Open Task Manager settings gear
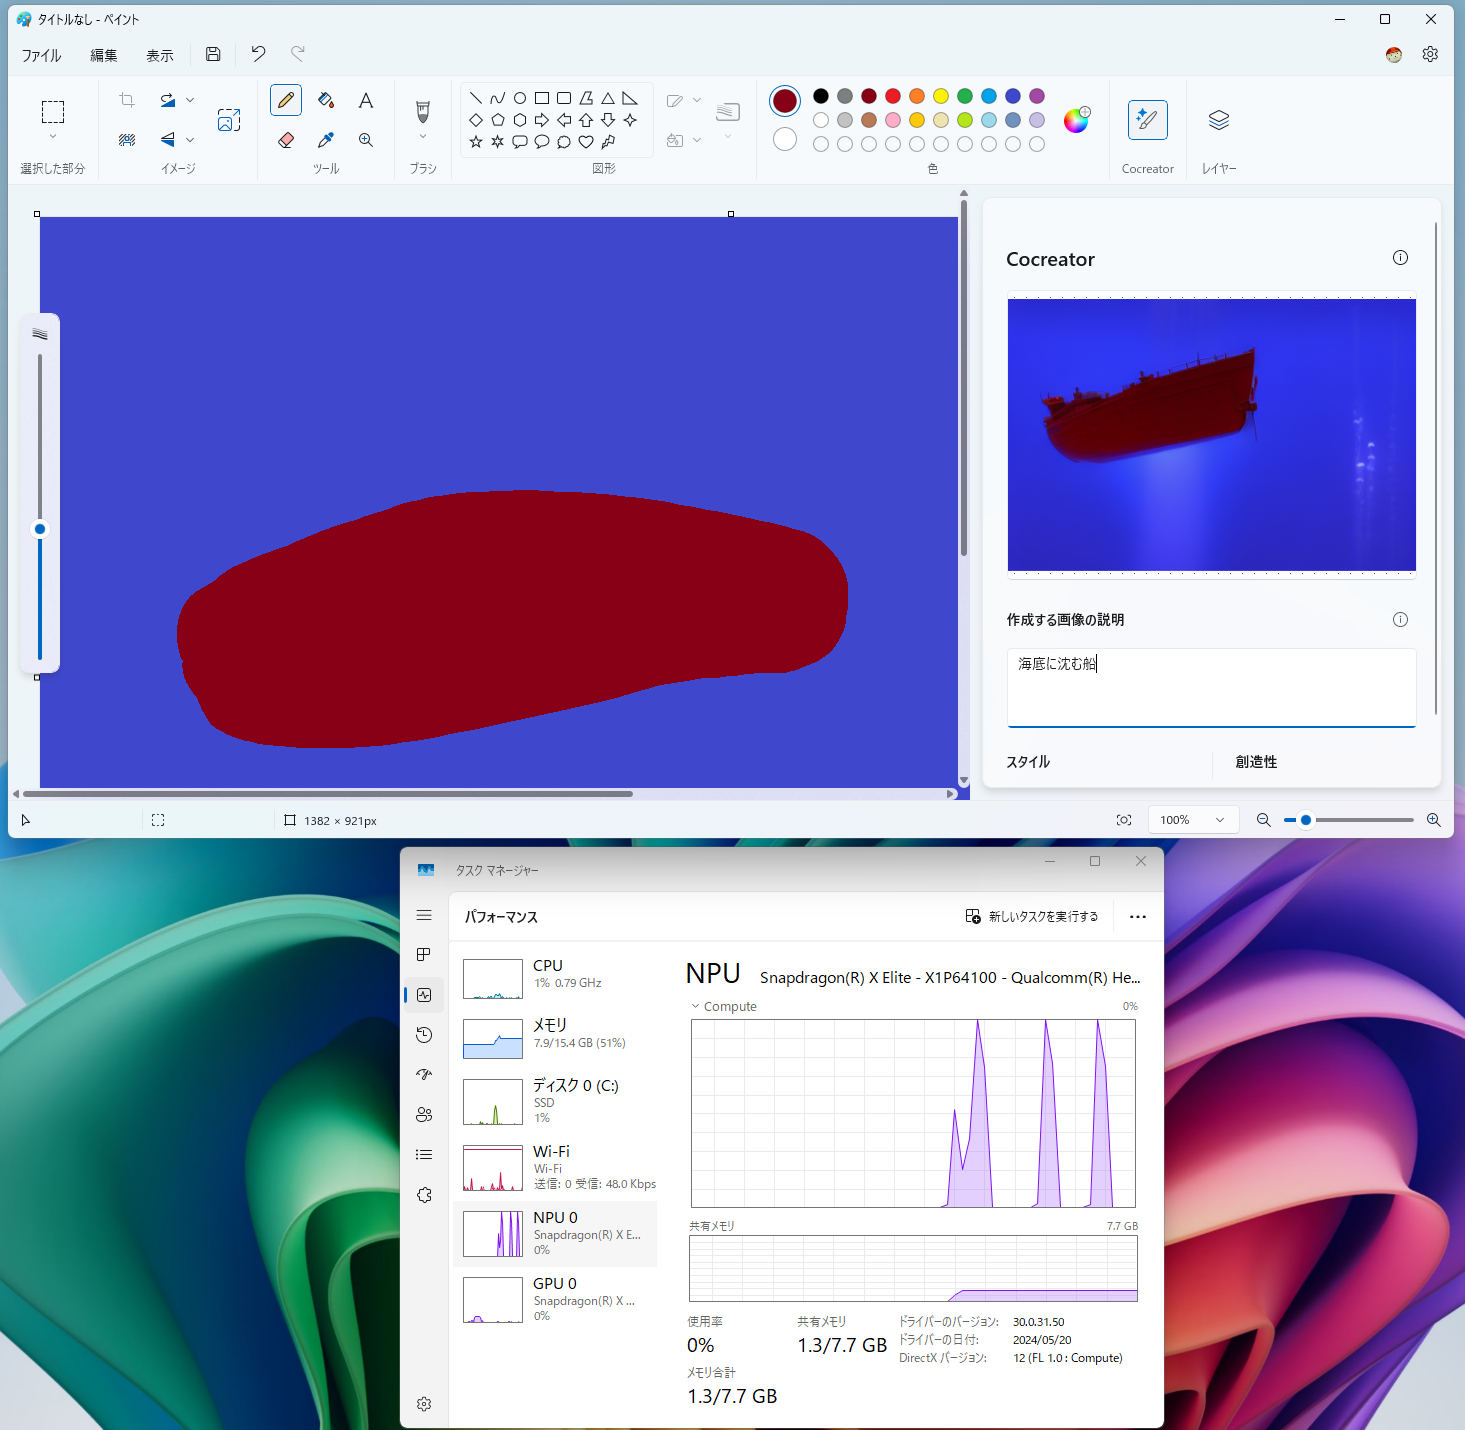The image size is (1465, 1430). [424, 1404]
